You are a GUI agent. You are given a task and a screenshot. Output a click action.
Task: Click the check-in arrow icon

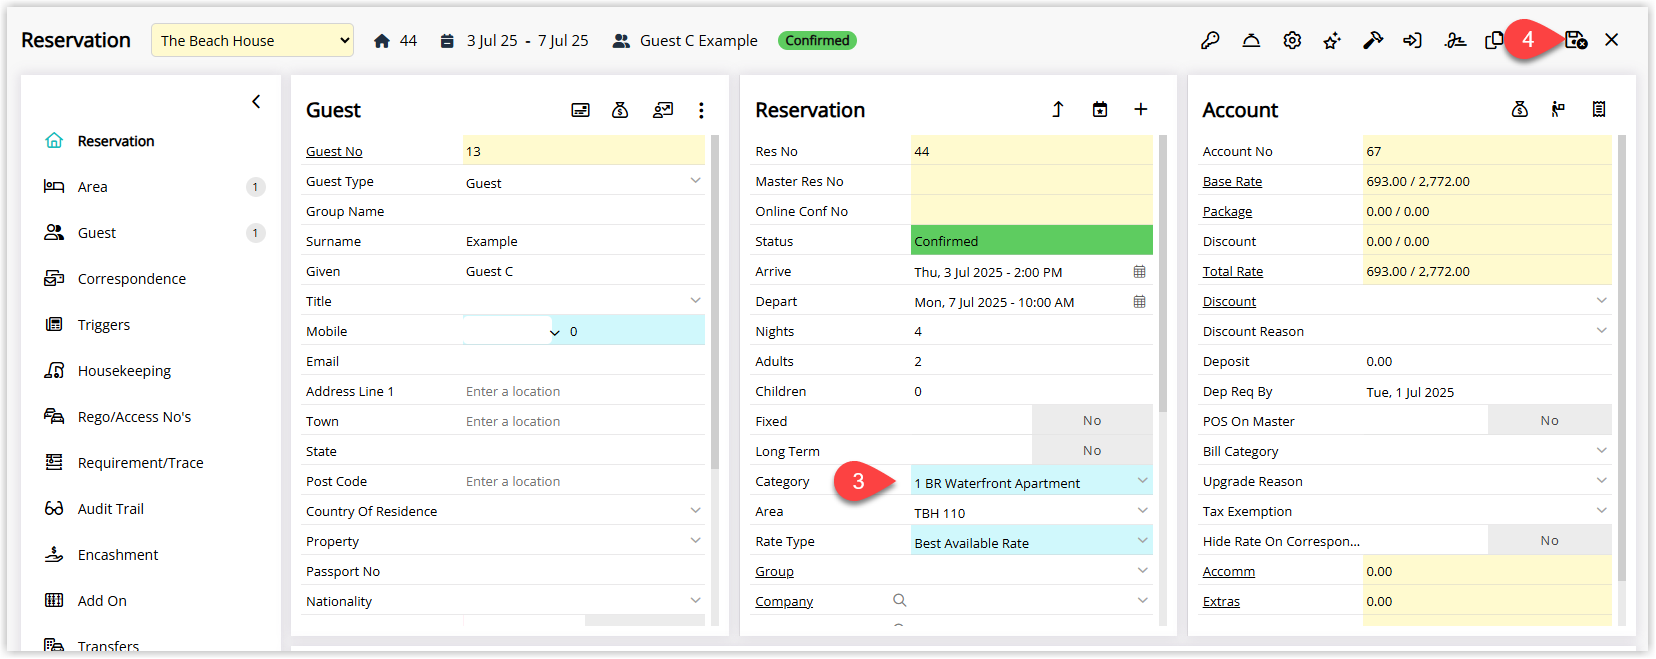pos(1413,41)
